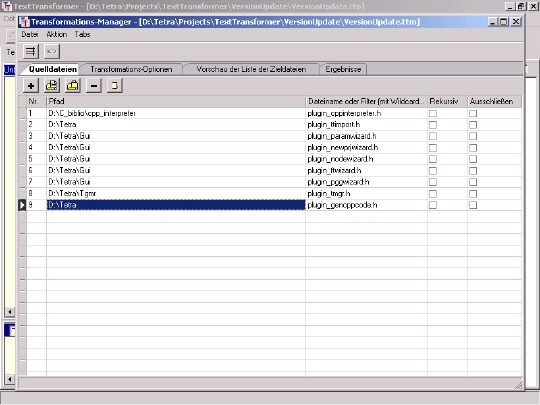540x405 pixels.
Task: Click the add file icon with document and folder
Action: pos(52,85)
